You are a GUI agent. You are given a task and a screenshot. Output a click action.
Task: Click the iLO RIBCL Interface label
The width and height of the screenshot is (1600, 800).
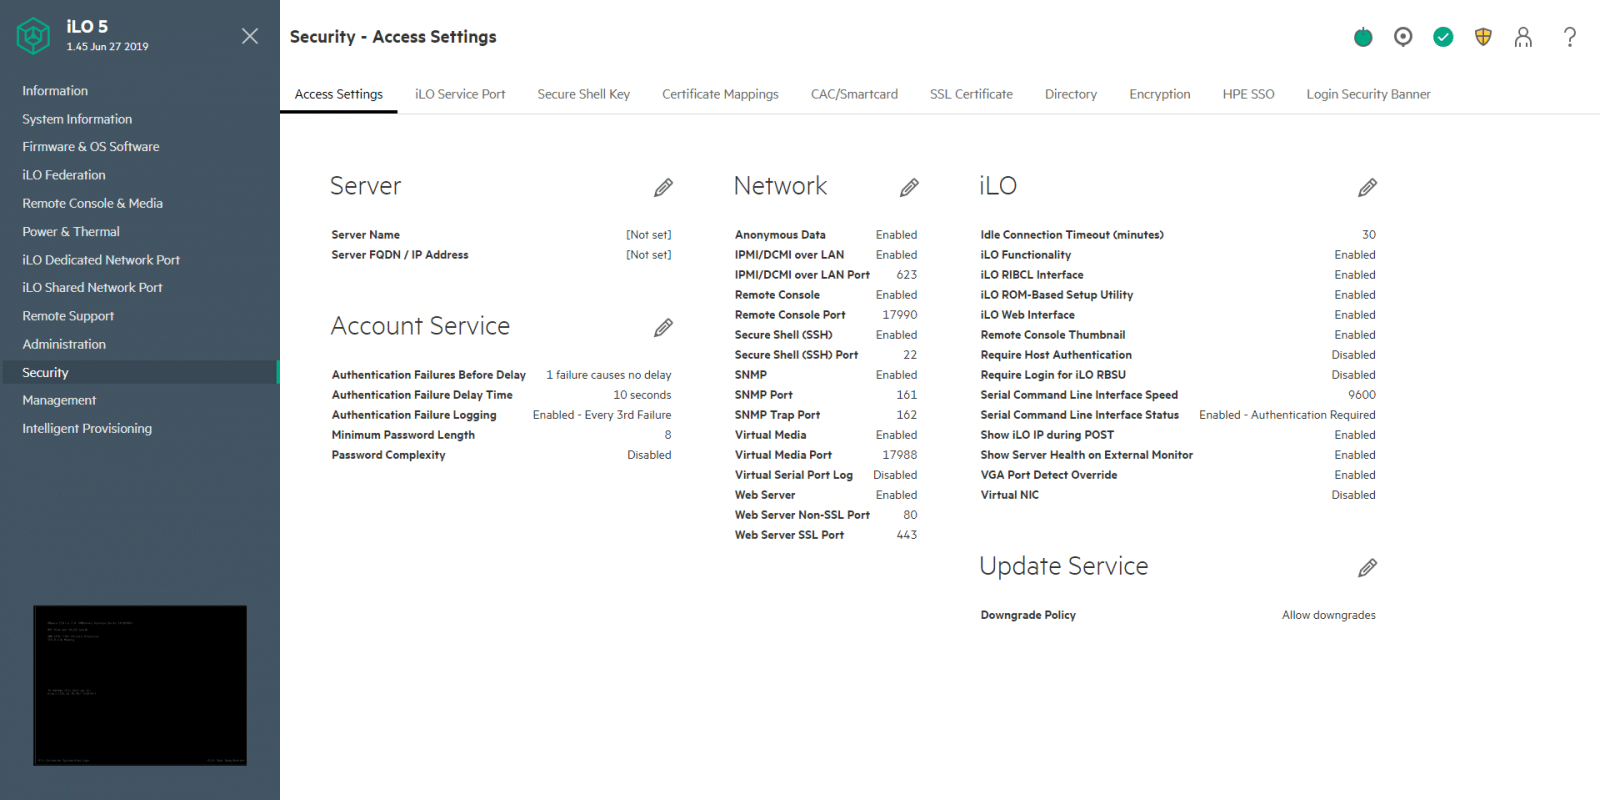[x=1032, y=275]
